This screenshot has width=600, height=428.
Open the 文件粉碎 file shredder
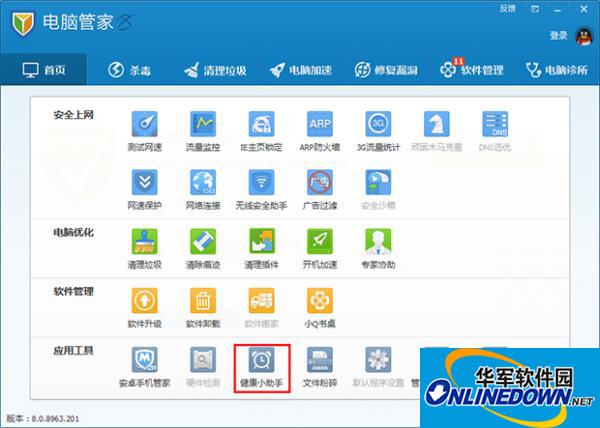(320, 366)
